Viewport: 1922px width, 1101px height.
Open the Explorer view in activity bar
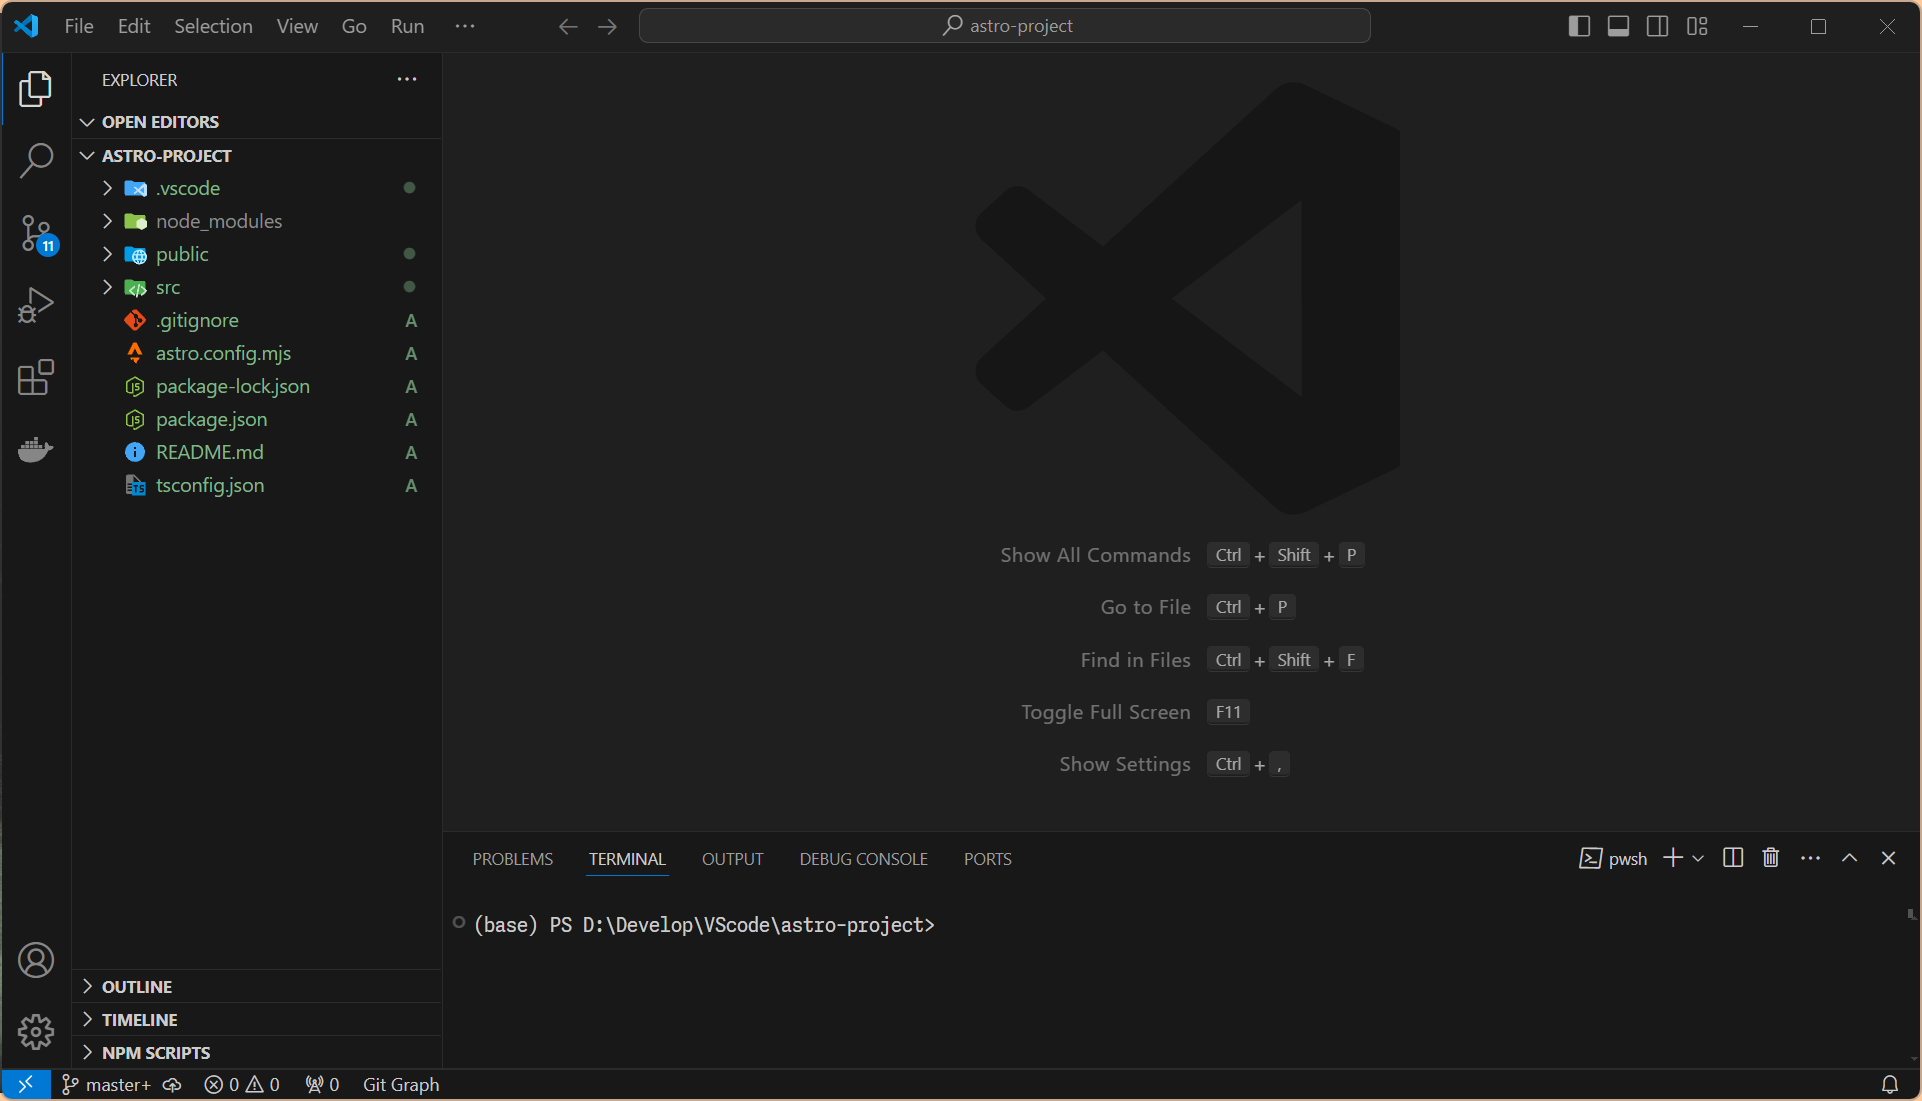coord(36,89)
